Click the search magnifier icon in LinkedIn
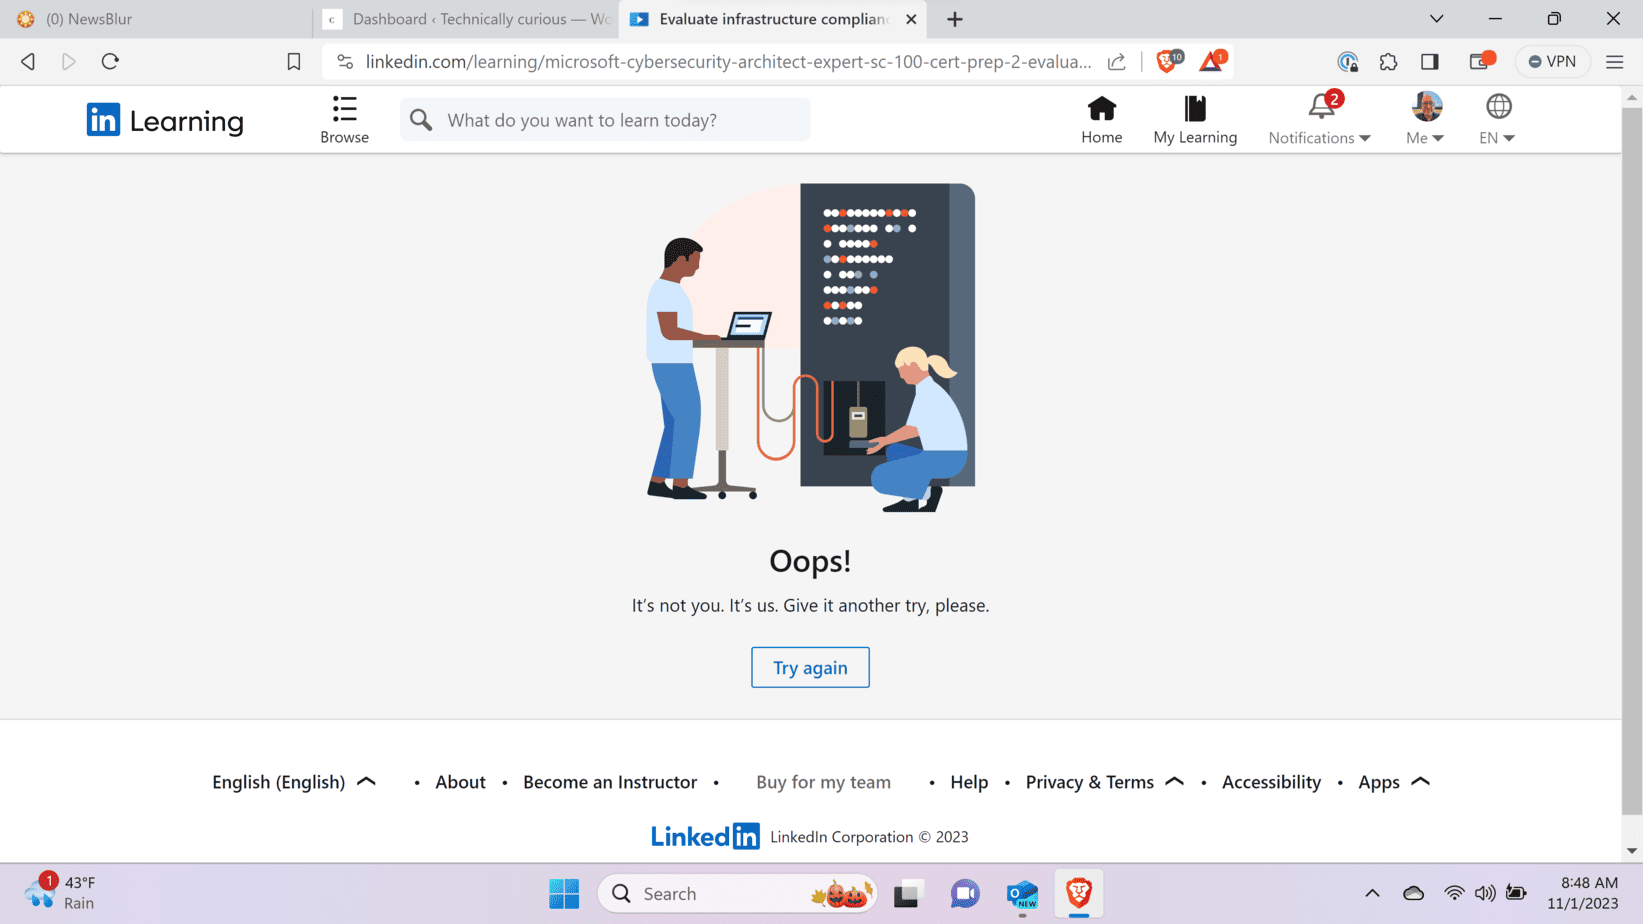This screenshot has height=924, width=1643. [x=421, y=120]
